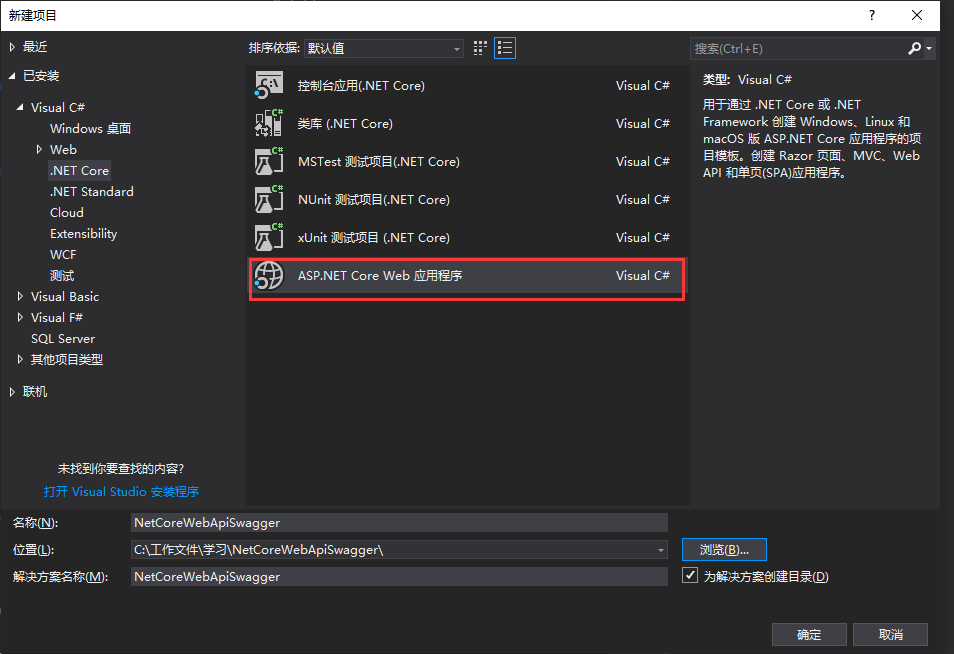Image resolution: width=954 pixels, height=654 pixels.
Task: Expand the 联机 tree node
Action: click(x=12, y=392)
